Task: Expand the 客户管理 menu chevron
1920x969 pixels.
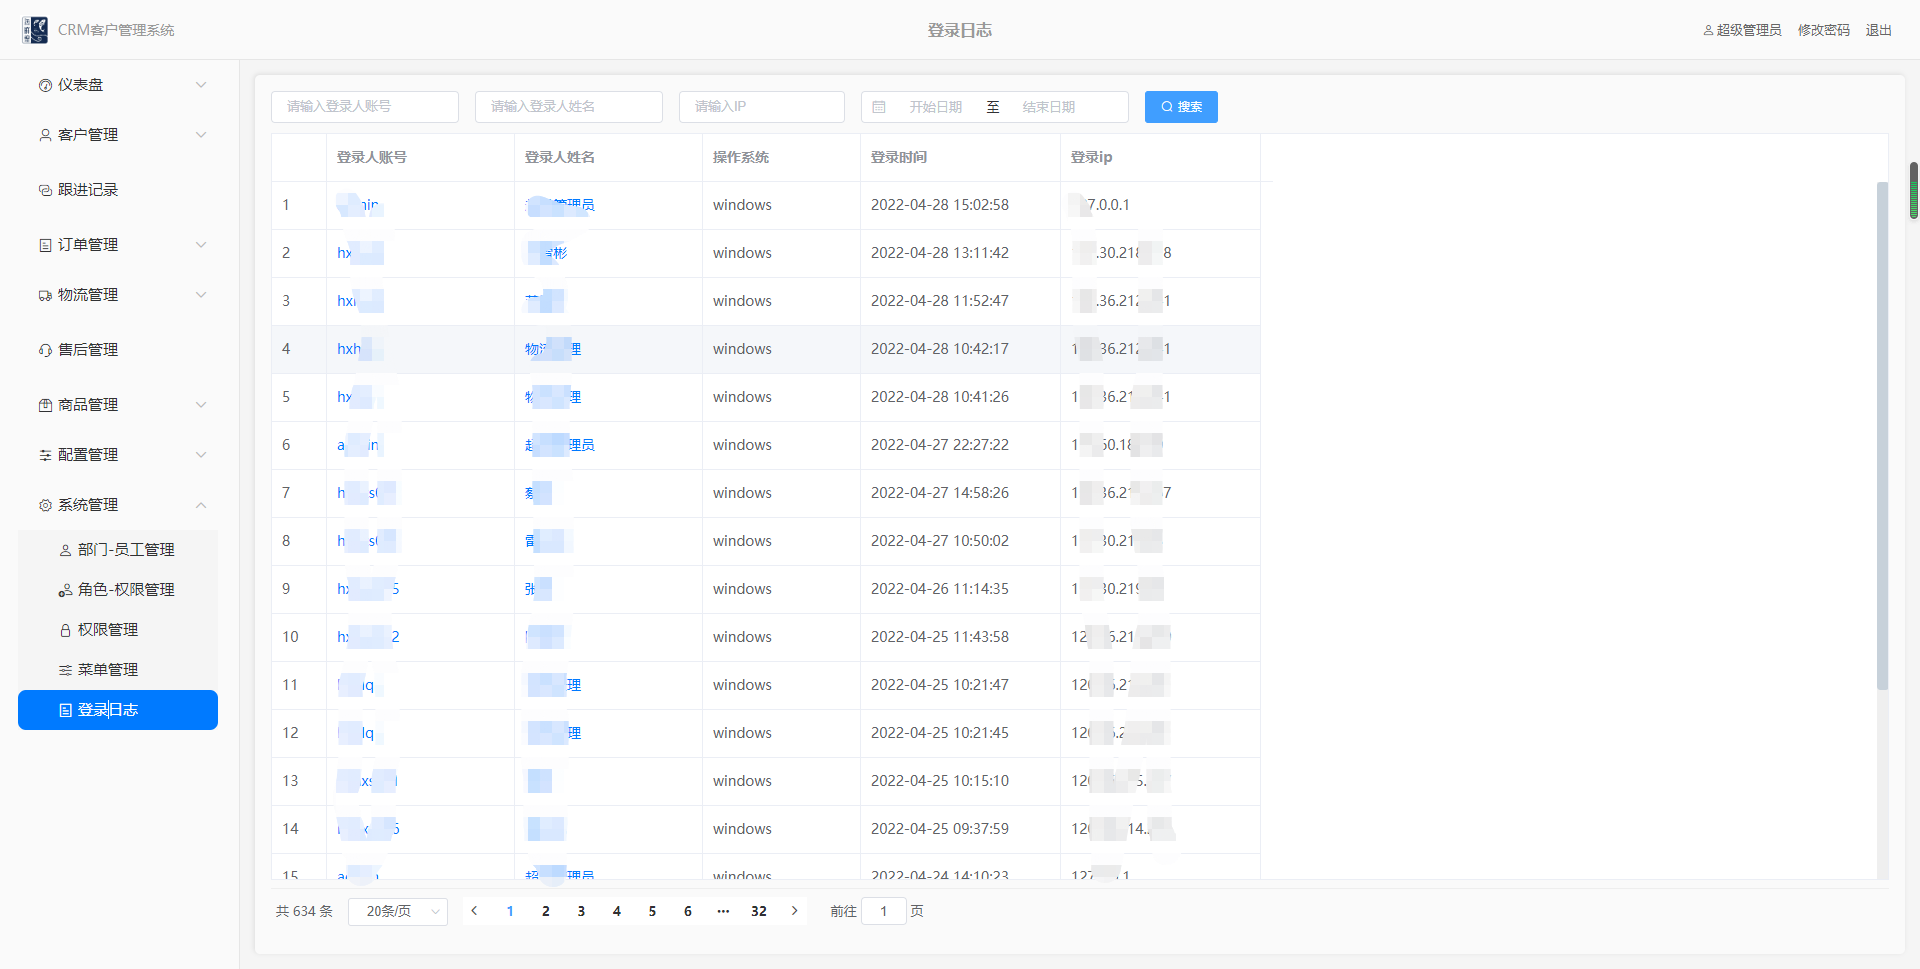Action: click(x=201, y=135)
